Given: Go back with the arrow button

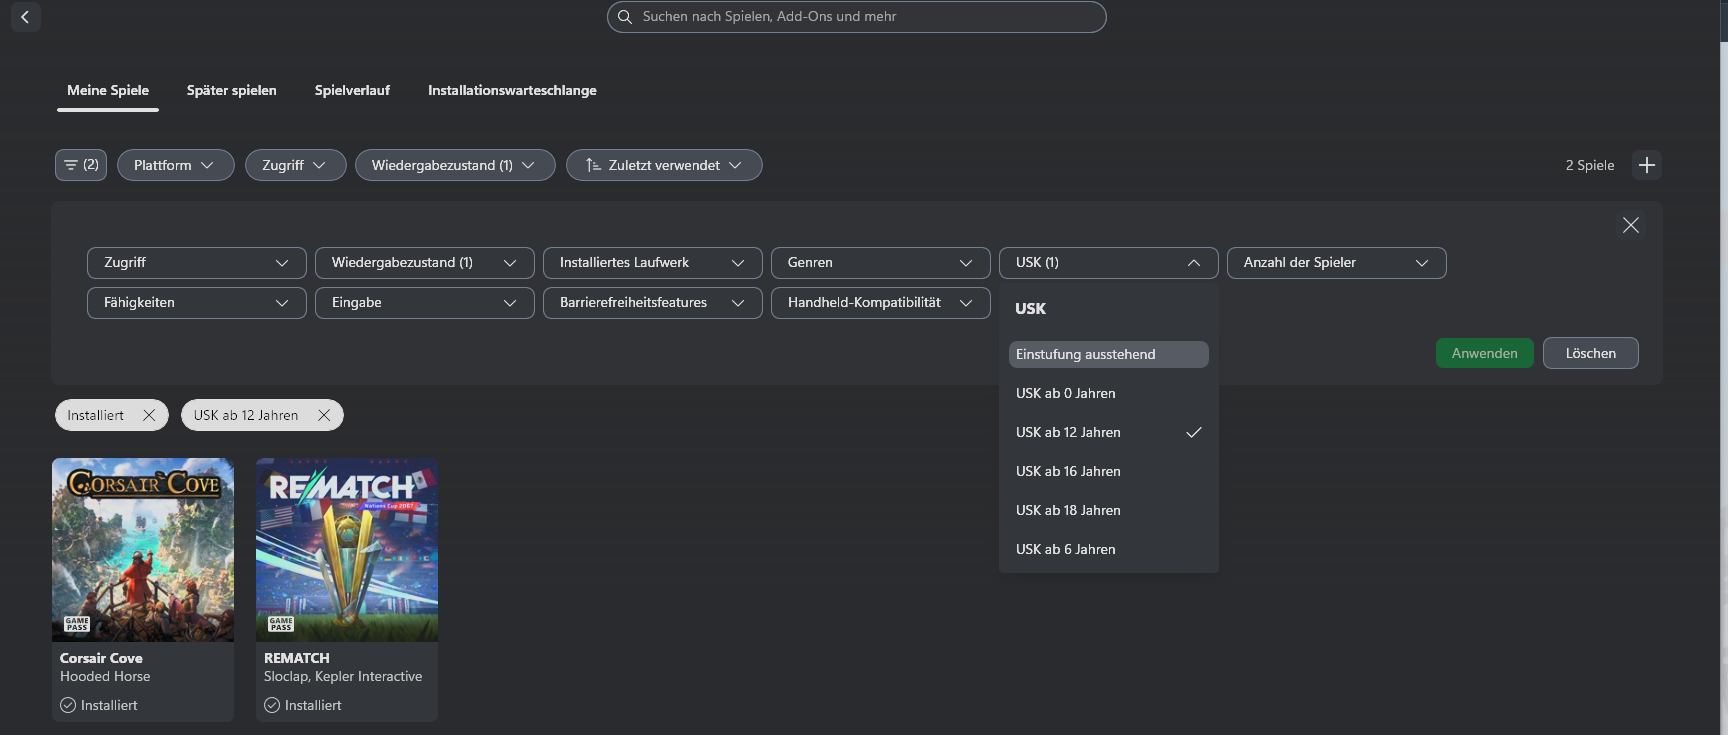Looking at the screenshot, I should [25, 17].
